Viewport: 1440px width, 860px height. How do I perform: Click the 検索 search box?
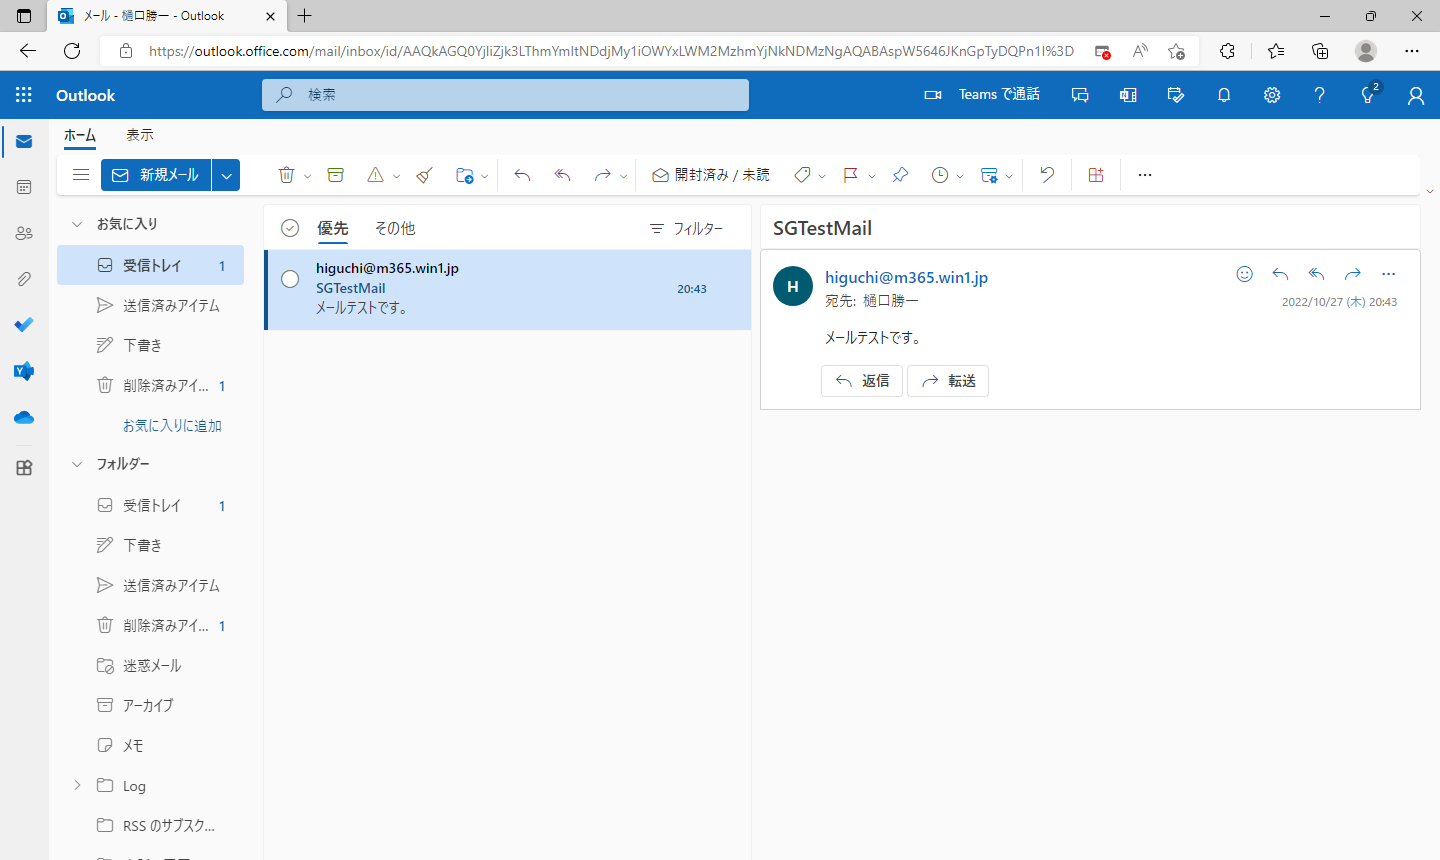point(505,95)
